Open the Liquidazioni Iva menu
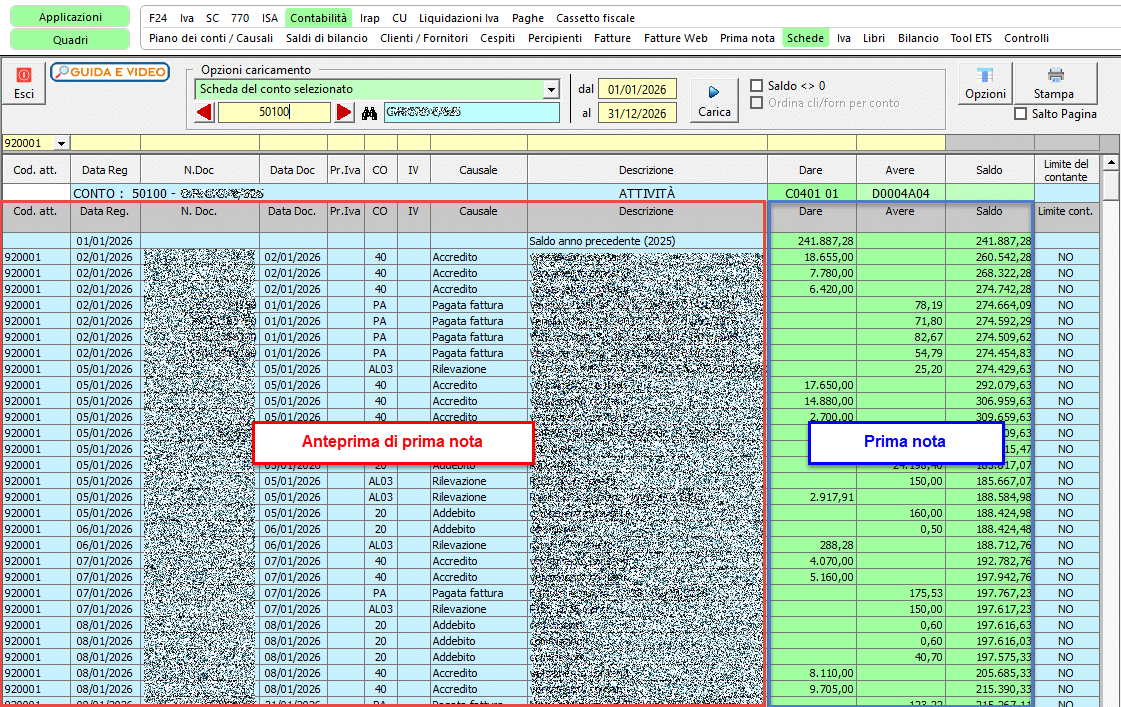The width and height of the screenshot is (1121, 707). [459, 18]
